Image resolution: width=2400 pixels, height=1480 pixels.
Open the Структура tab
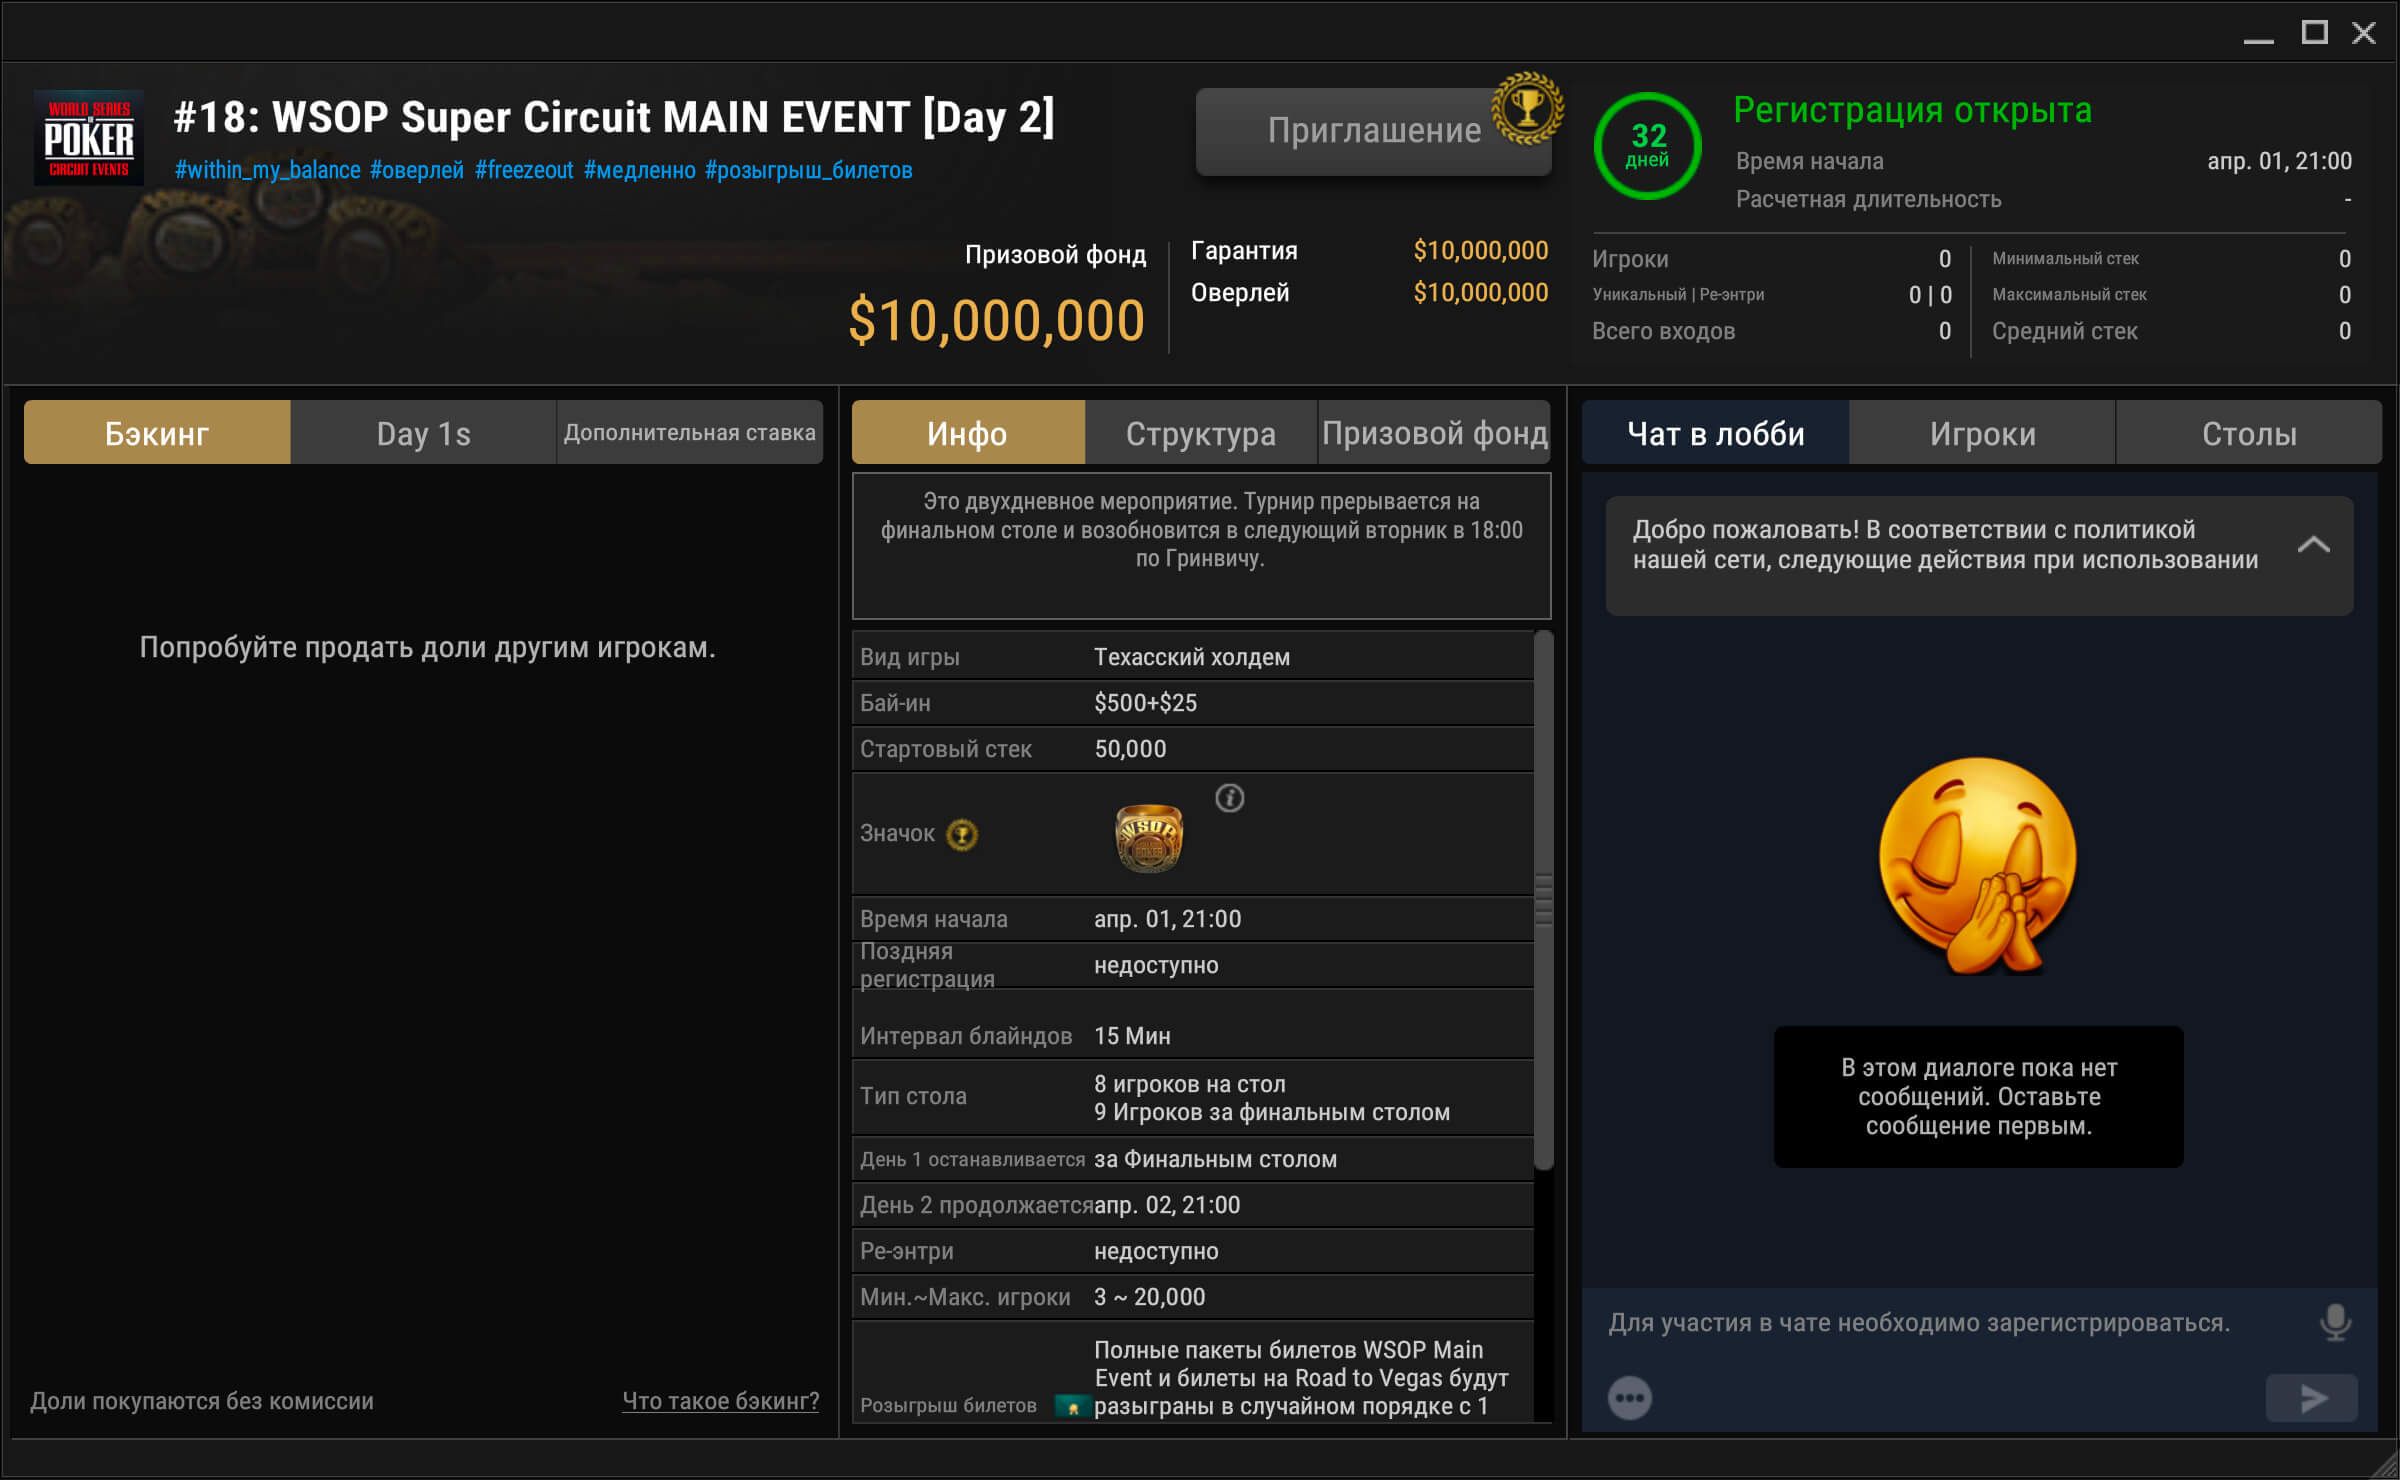(x=1200, y=433)
